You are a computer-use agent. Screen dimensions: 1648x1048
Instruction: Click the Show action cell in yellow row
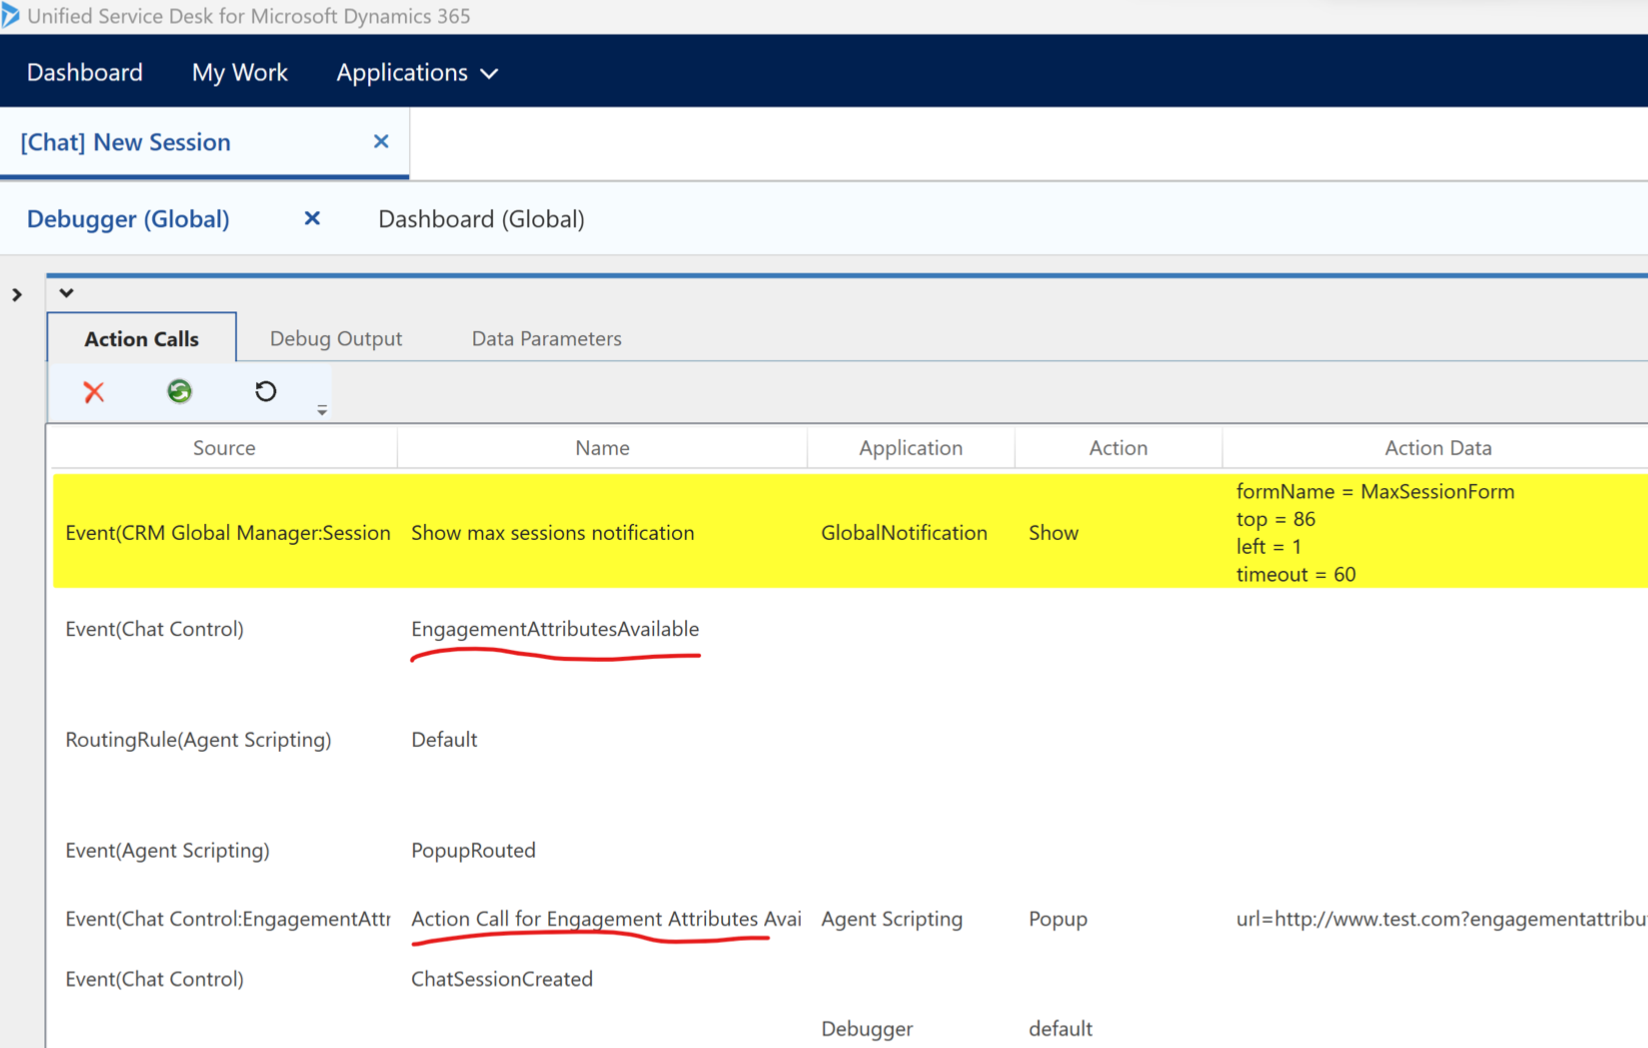pyautogui.click(x=1053, y=533)
